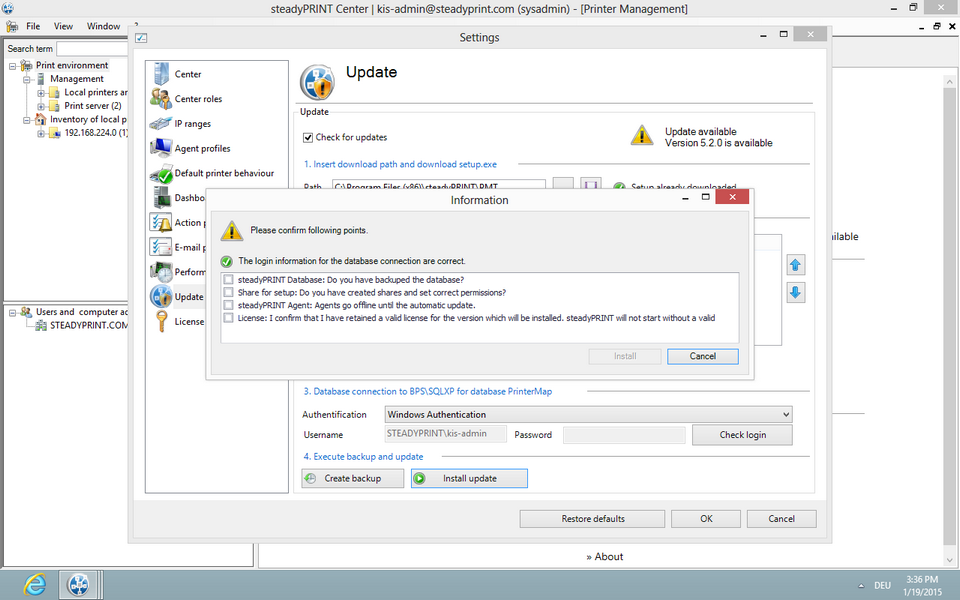This screenshot has width=960, height=600.
Task: Open the File menu
Action: [x=33, y=26]
